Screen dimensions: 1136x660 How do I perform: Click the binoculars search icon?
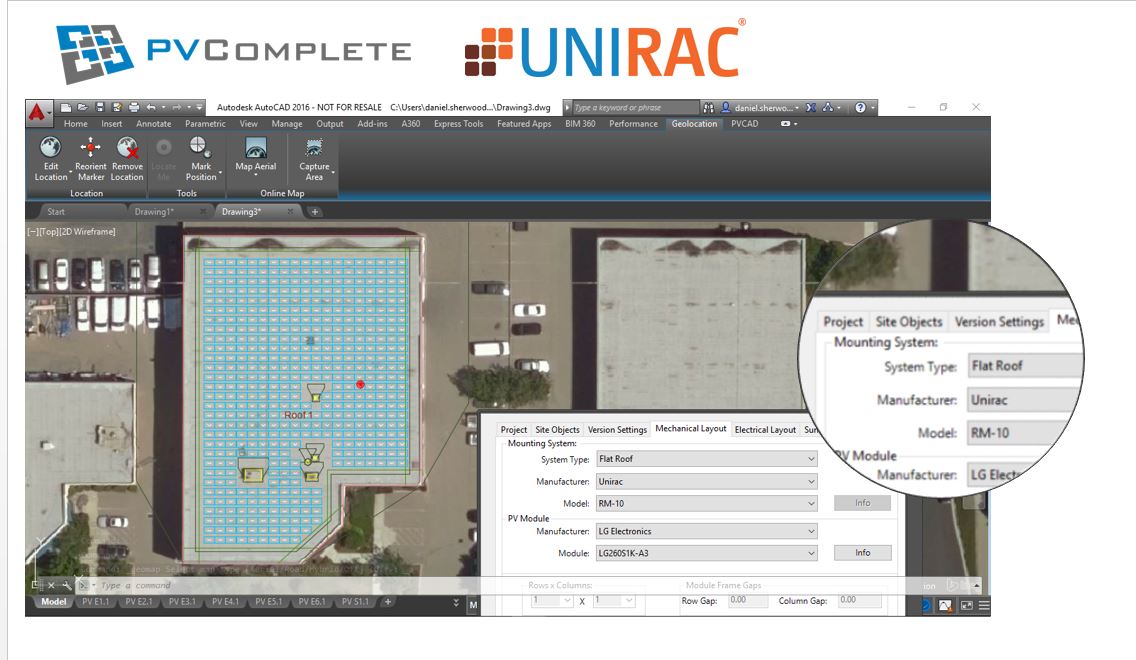click(709, 107)
